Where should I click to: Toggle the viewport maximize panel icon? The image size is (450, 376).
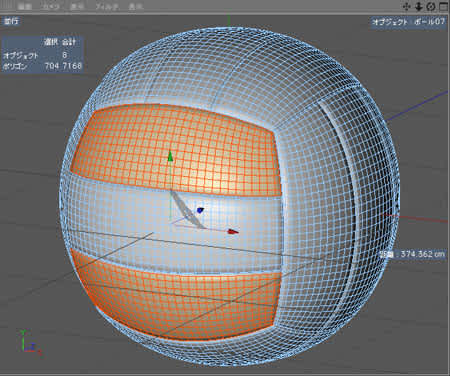443,6
